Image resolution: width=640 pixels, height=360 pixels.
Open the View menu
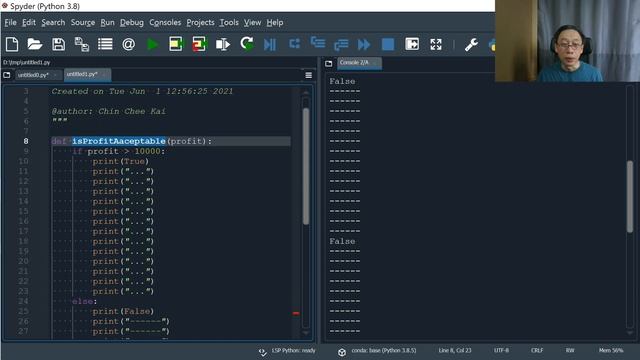tap(252, 22)
